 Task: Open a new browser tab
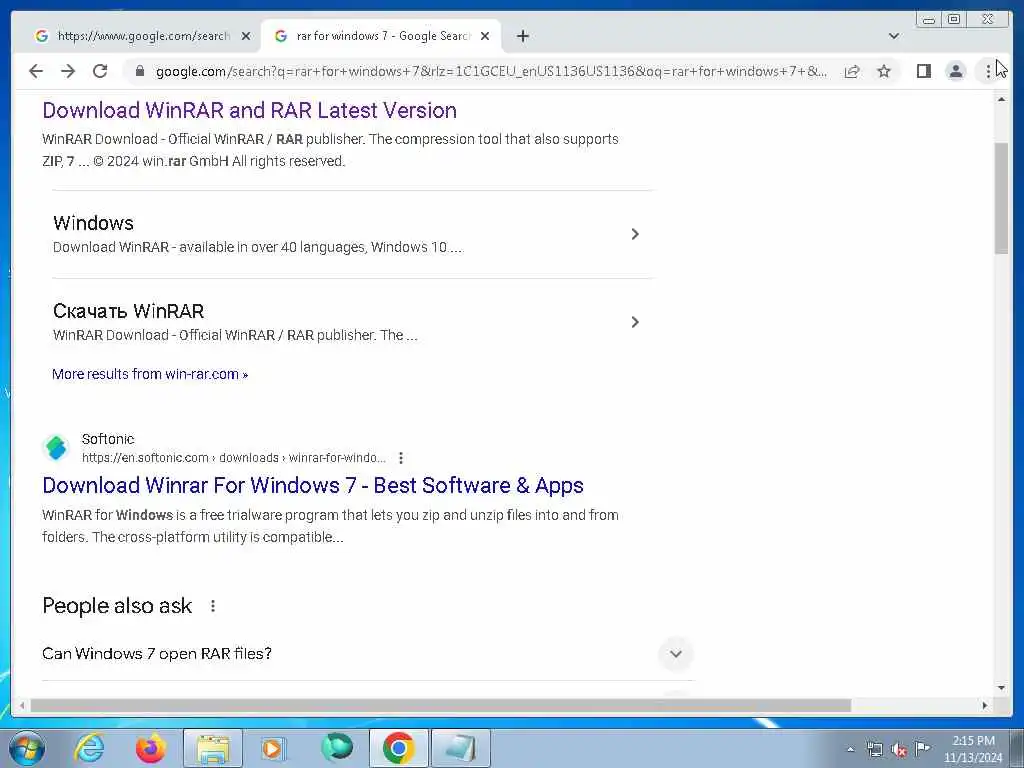522,36
